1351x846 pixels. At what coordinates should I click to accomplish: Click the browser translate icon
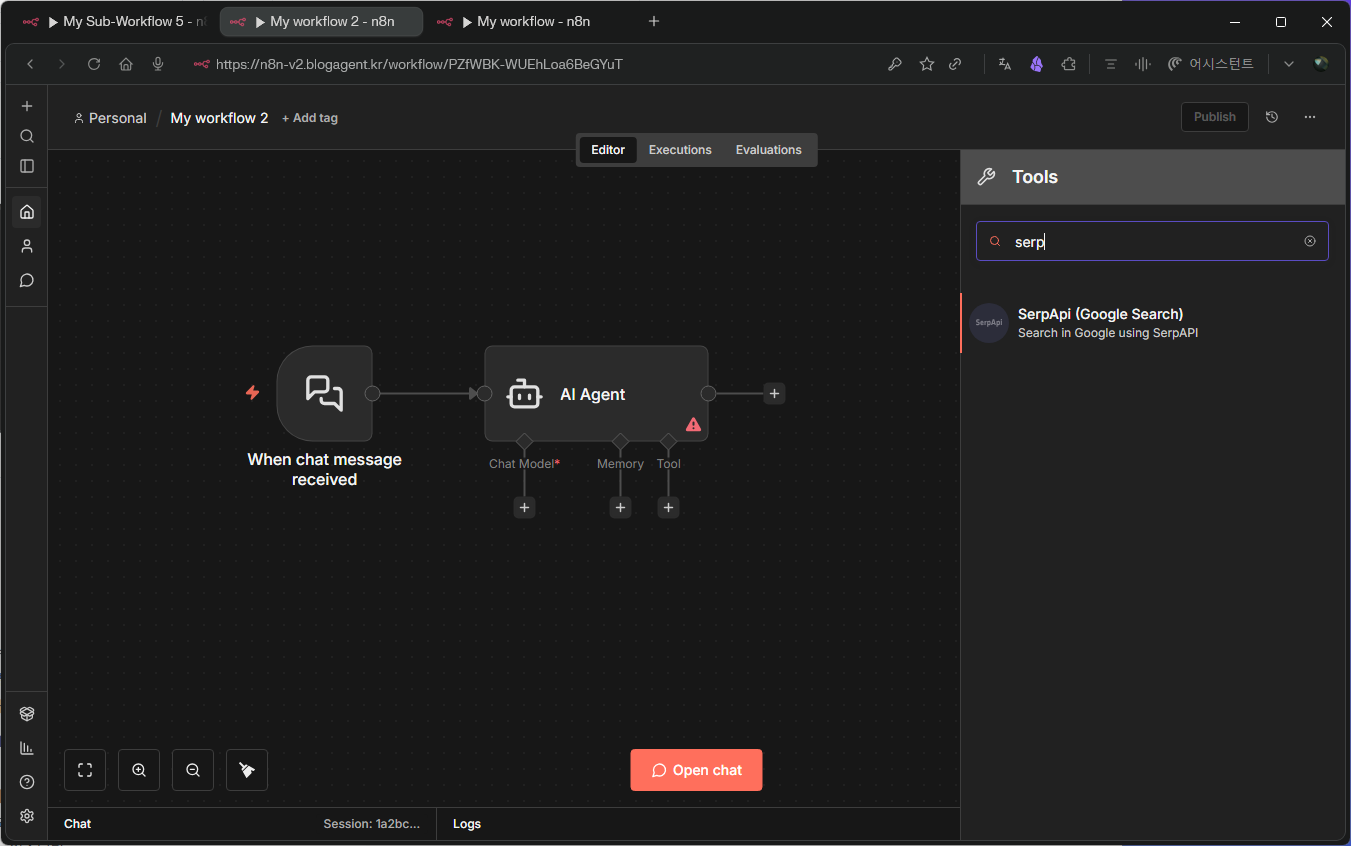1005,64
